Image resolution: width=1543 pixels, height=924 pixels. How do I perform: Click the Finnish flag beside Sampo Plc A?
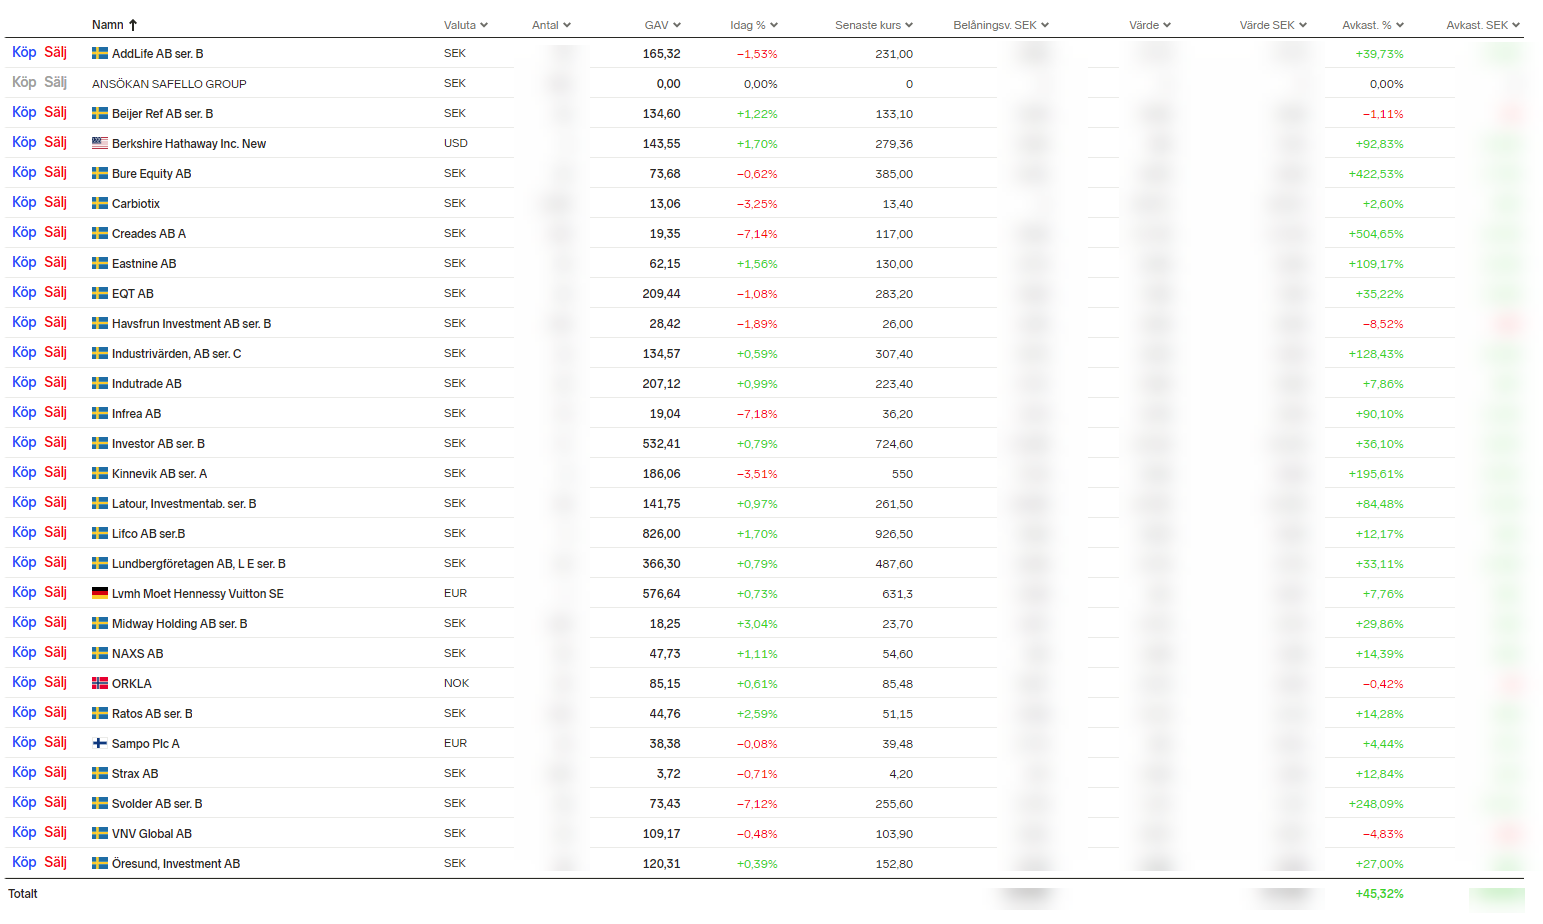point(100,743)
